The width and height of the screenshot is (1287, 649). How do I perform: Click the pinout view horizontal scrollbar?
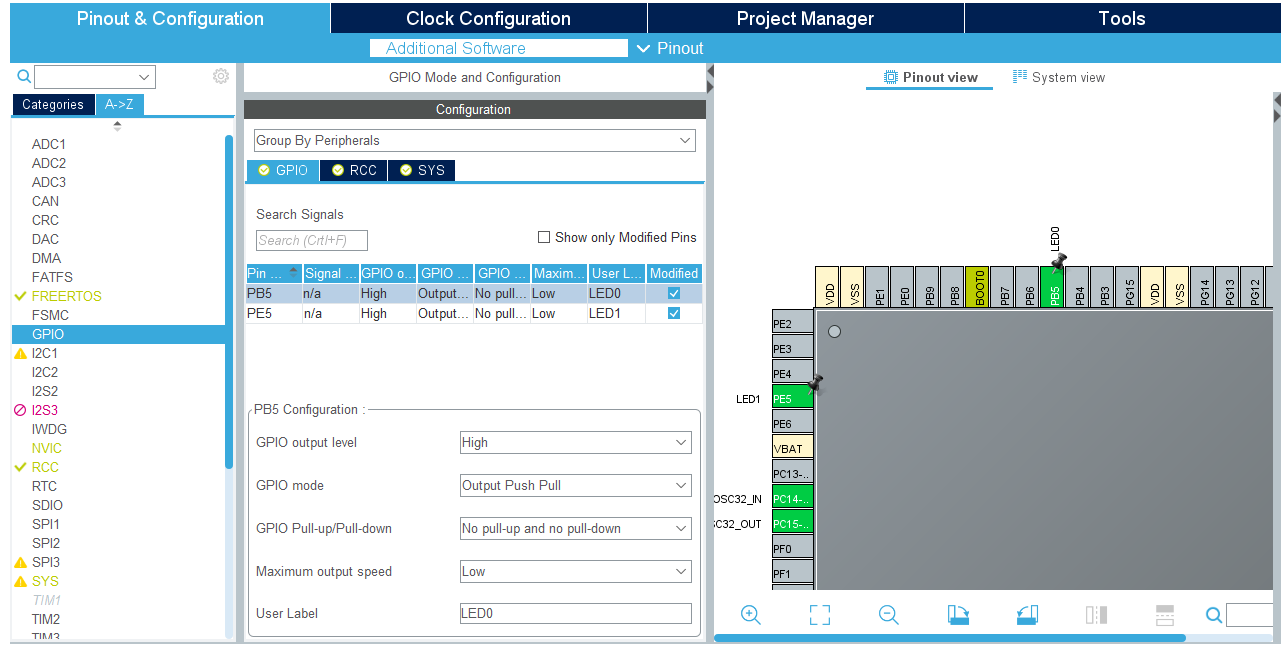click(x=950, y=637)
